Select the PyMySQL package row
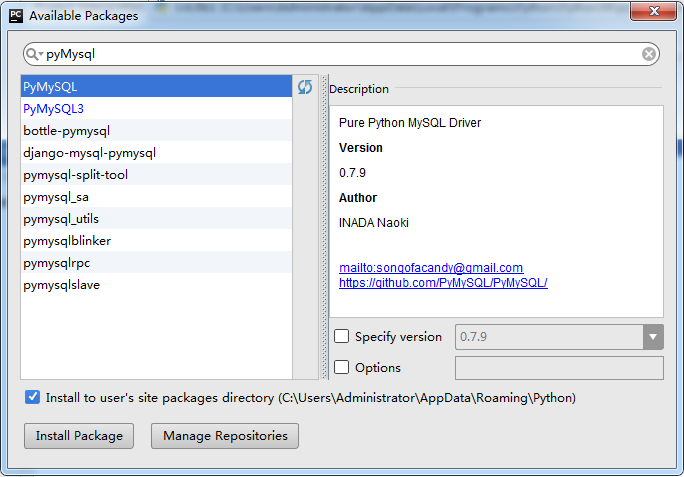684x477 pixels. click(x=156, y=86)
